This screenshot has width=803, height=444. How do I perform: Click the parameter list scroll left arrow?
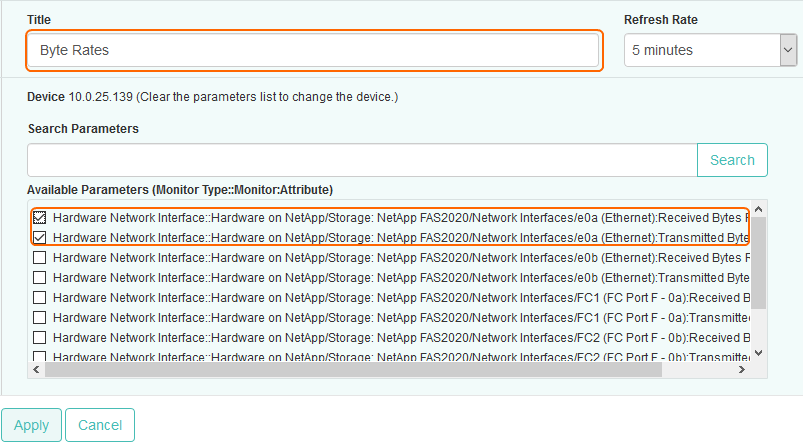[37, 369]
